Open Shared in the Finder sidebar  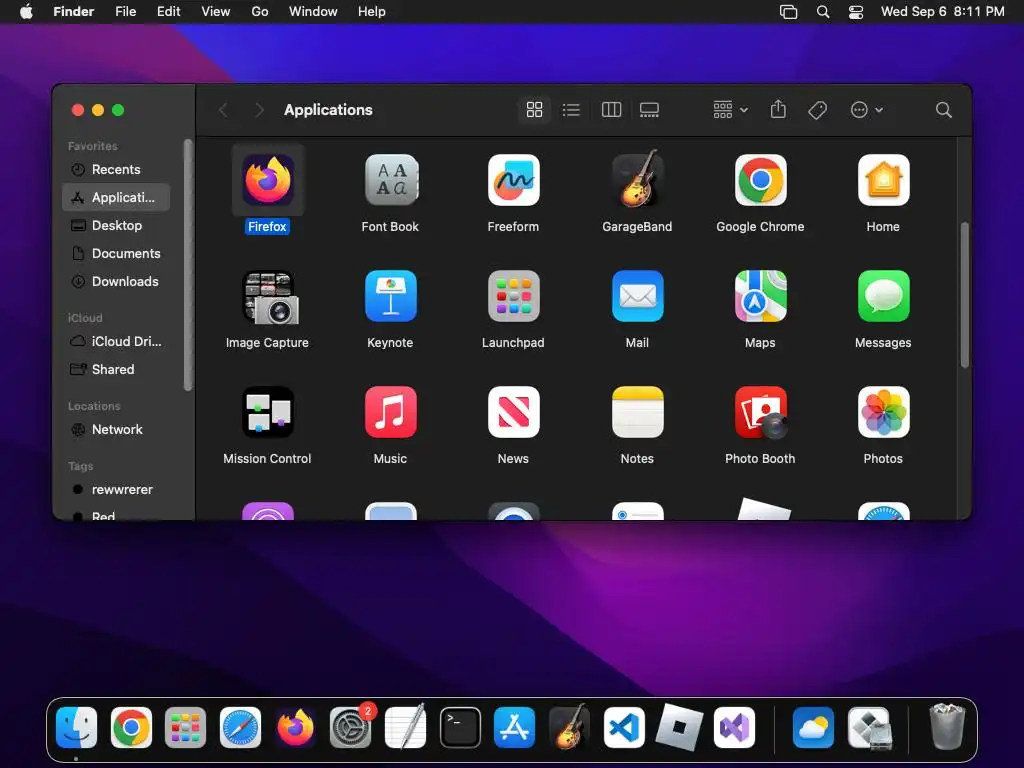coord(116,370)
